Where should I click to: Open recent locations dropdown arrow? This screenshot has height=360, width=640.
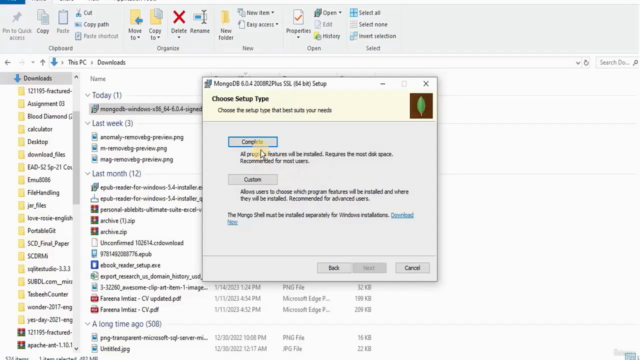click(33, 62)
